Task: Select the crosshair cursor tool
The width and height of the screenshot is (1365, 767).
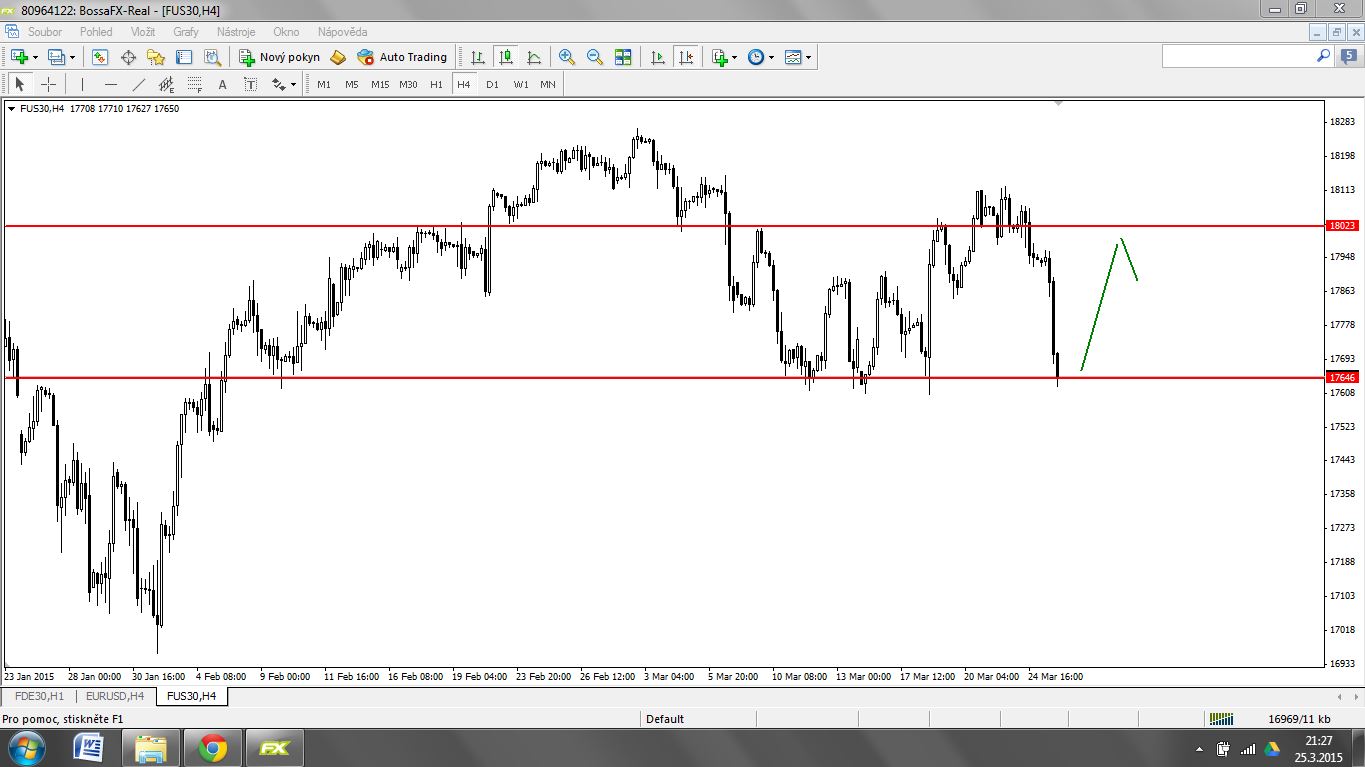Action: [x=48, y=84]
